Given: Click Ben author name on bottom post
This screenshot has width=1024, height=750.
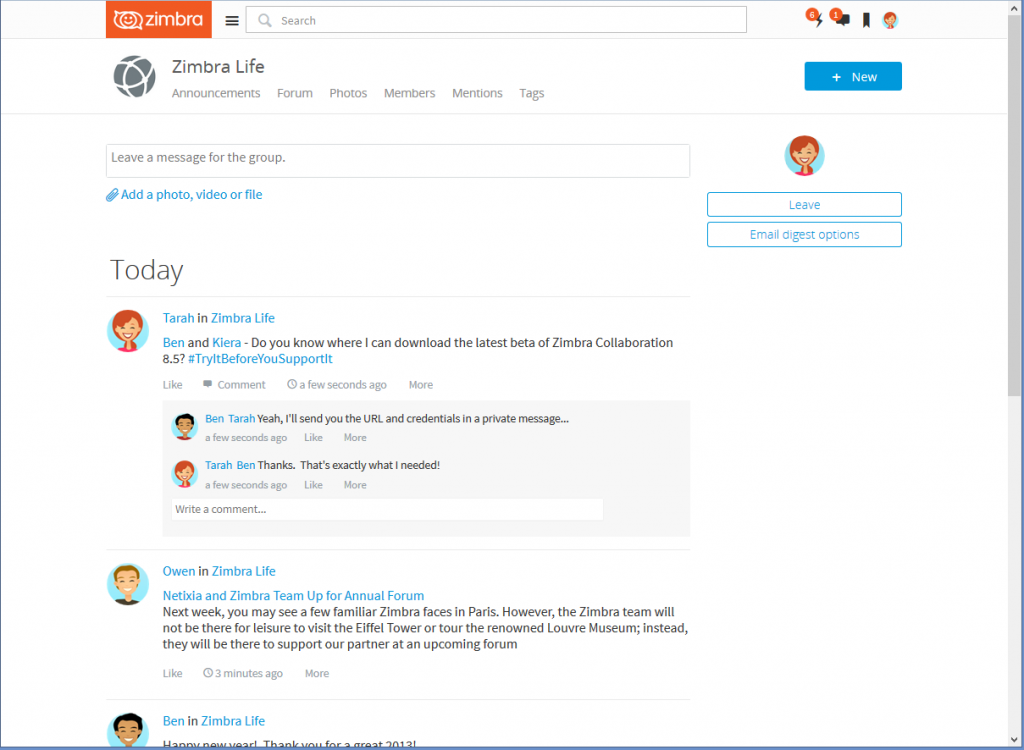Looking at the screenshot, I should (x=173, y=721).
